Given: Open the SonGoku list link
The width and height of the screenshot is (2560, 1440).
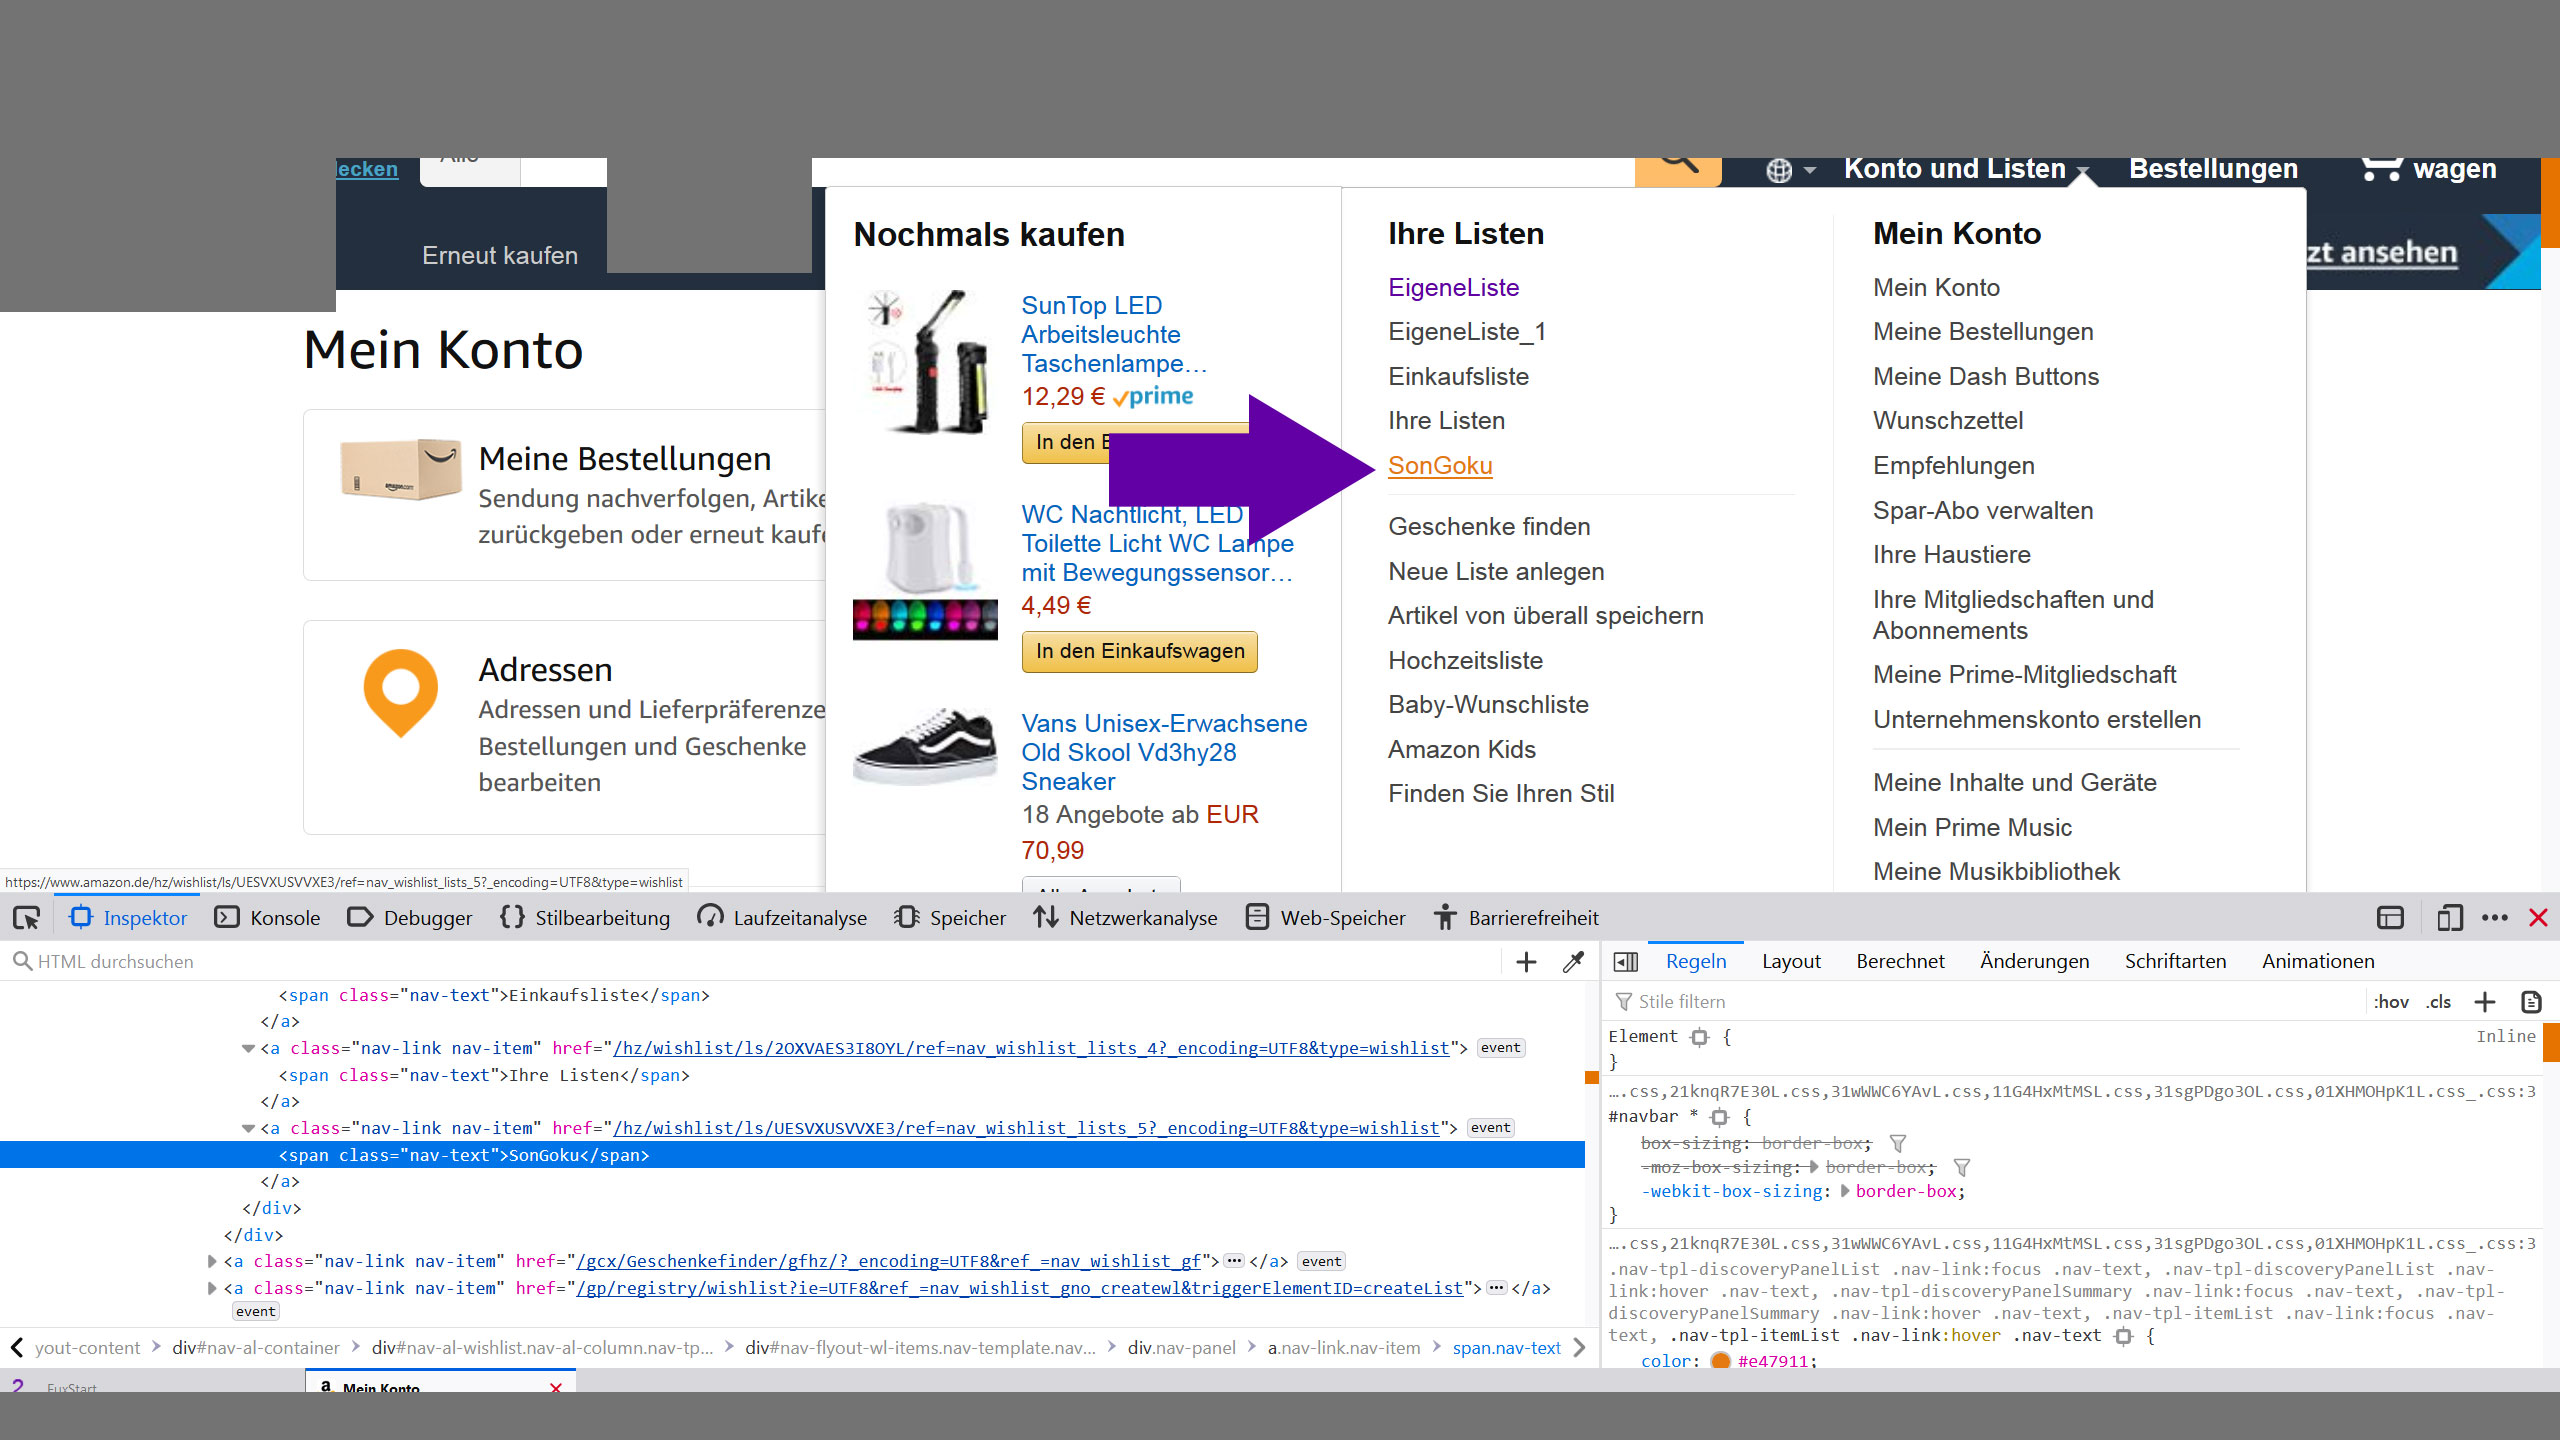Looking at the screenshot, I should (1440, 465).
